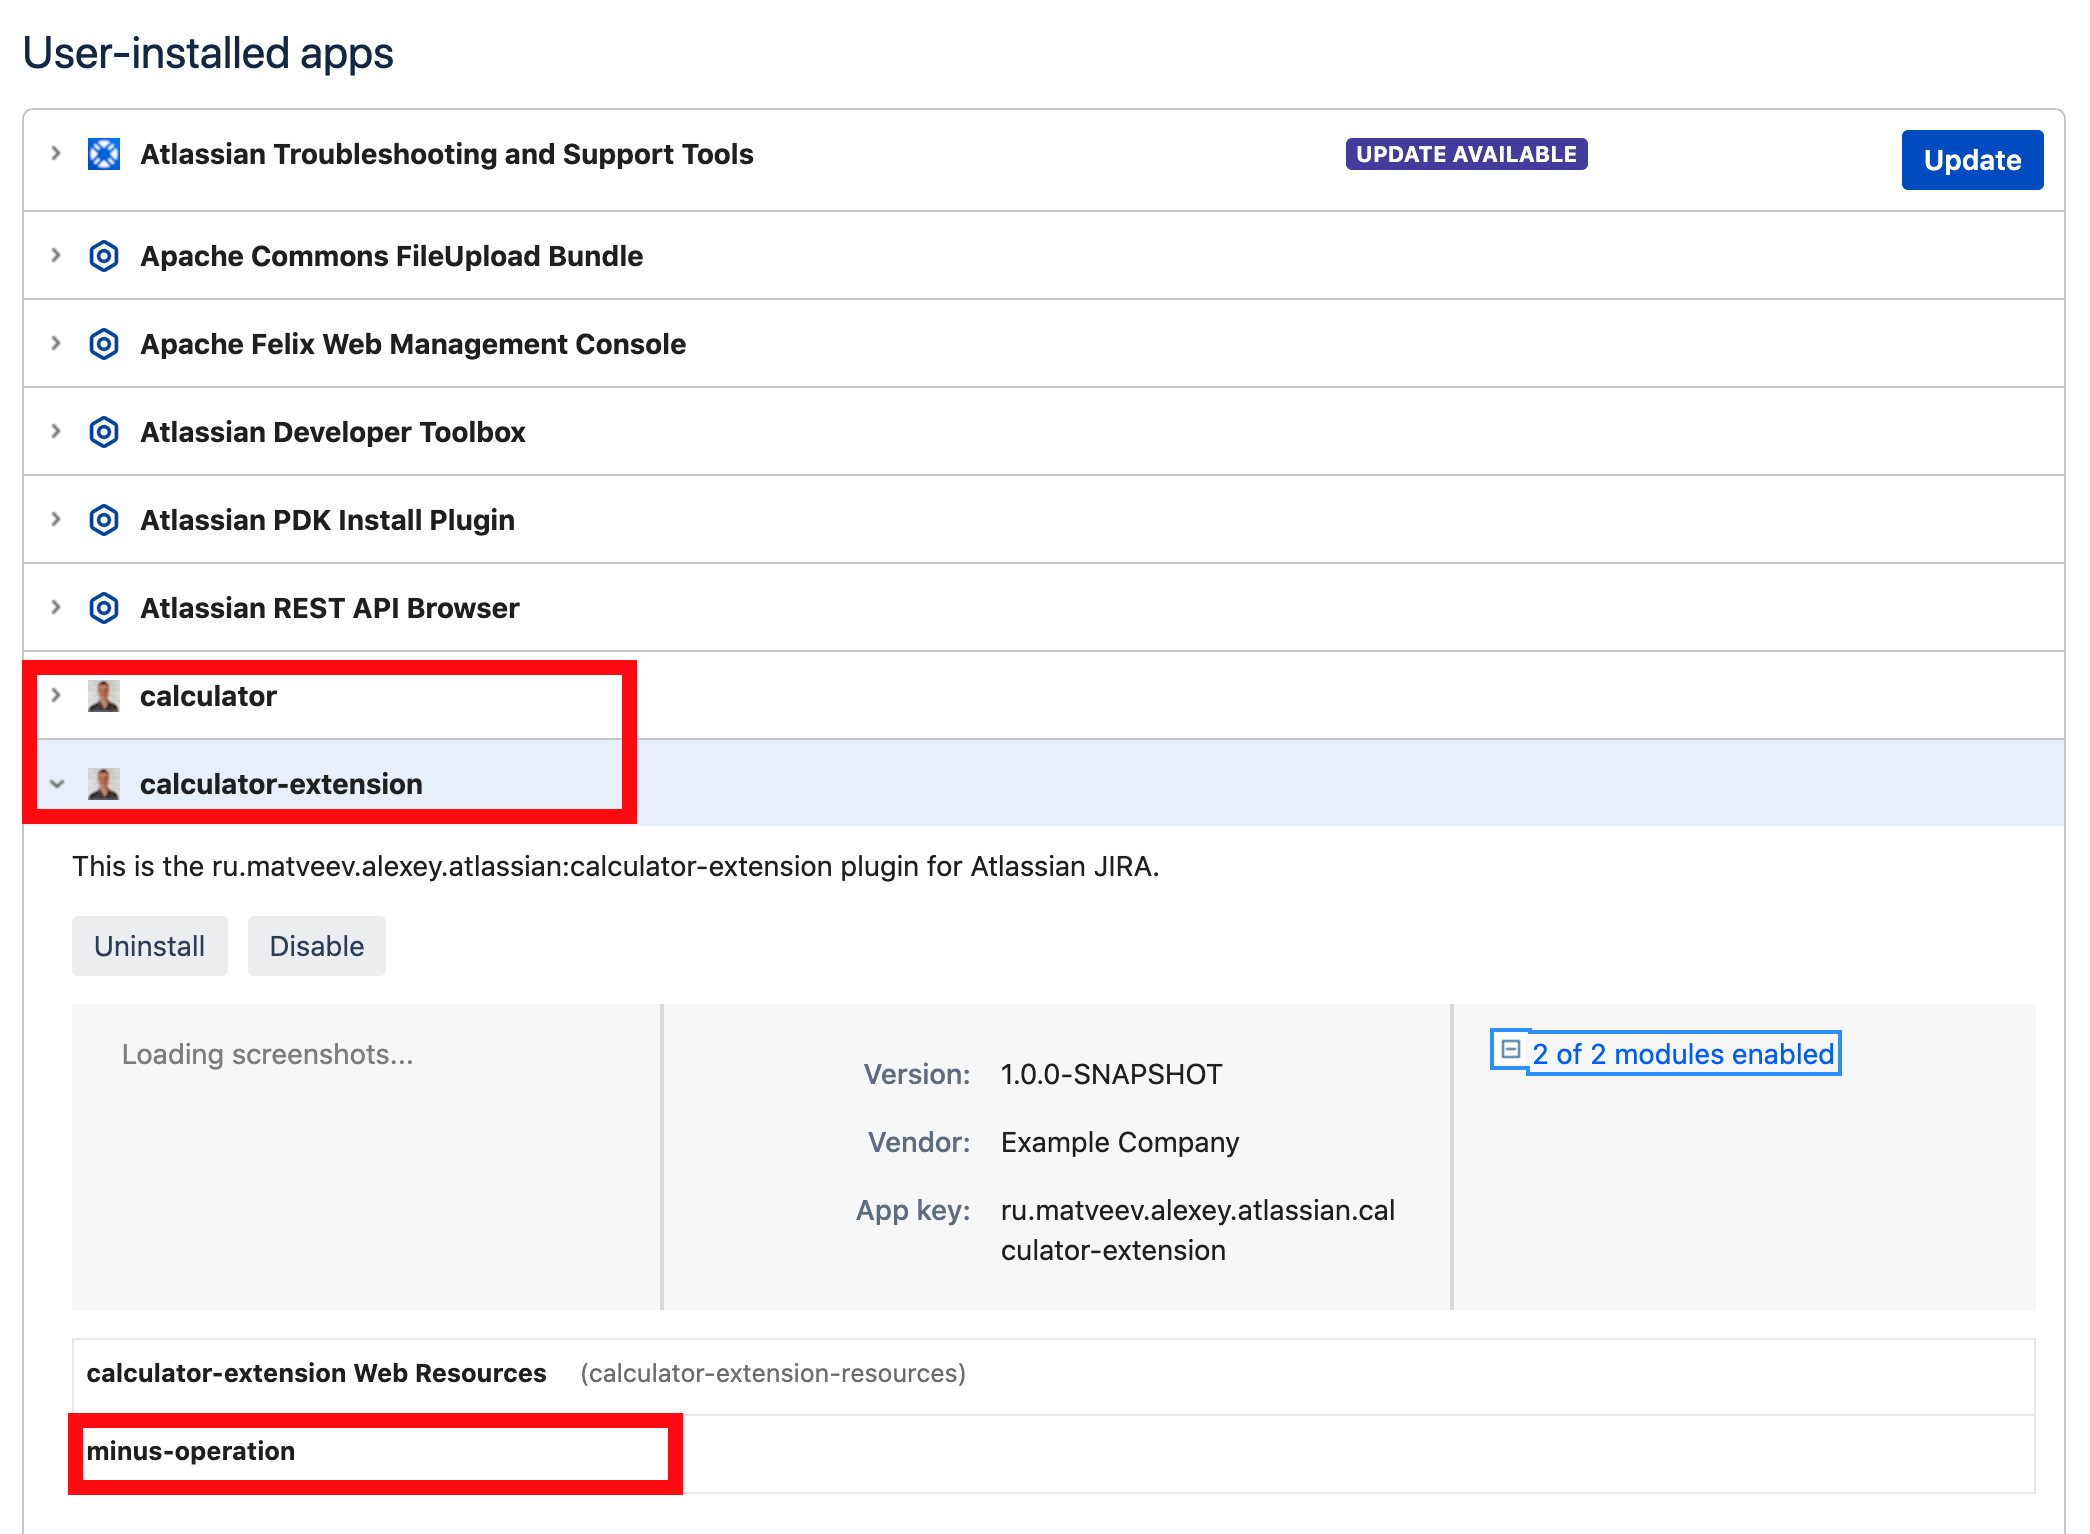Click the Atlassian PDK Install Plugin icon
The width and height of the screenshot is (2090, 1534).
pyautogui.click(x=104, y=520)
